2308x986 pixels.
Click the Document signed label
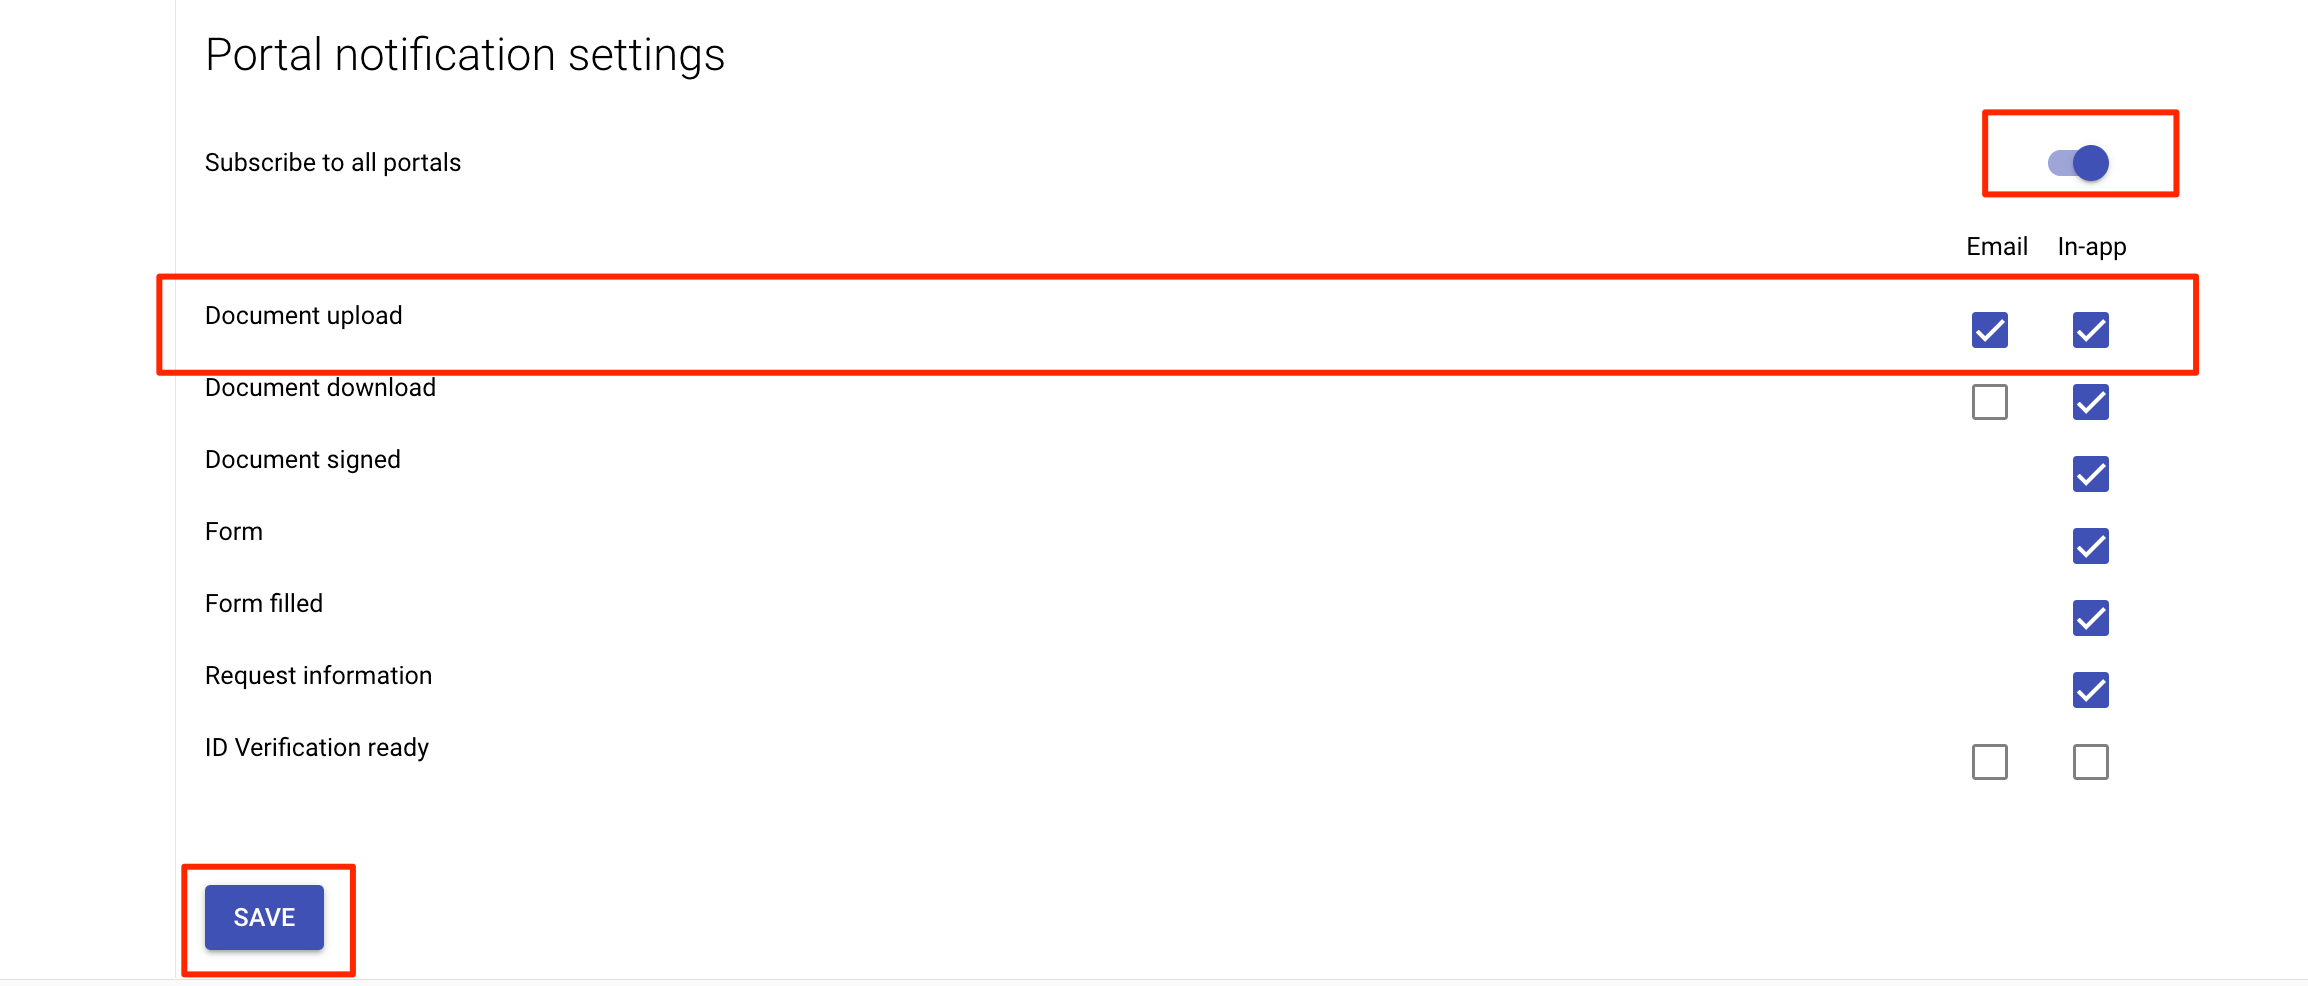tap(303, 460)
